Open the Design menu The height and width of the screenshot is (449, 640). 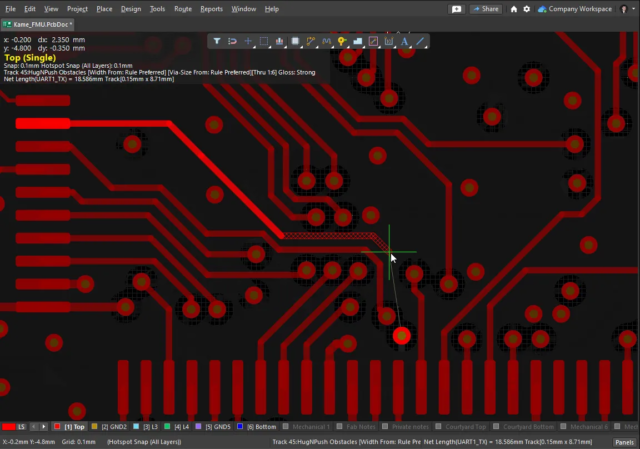coord(131,9)
